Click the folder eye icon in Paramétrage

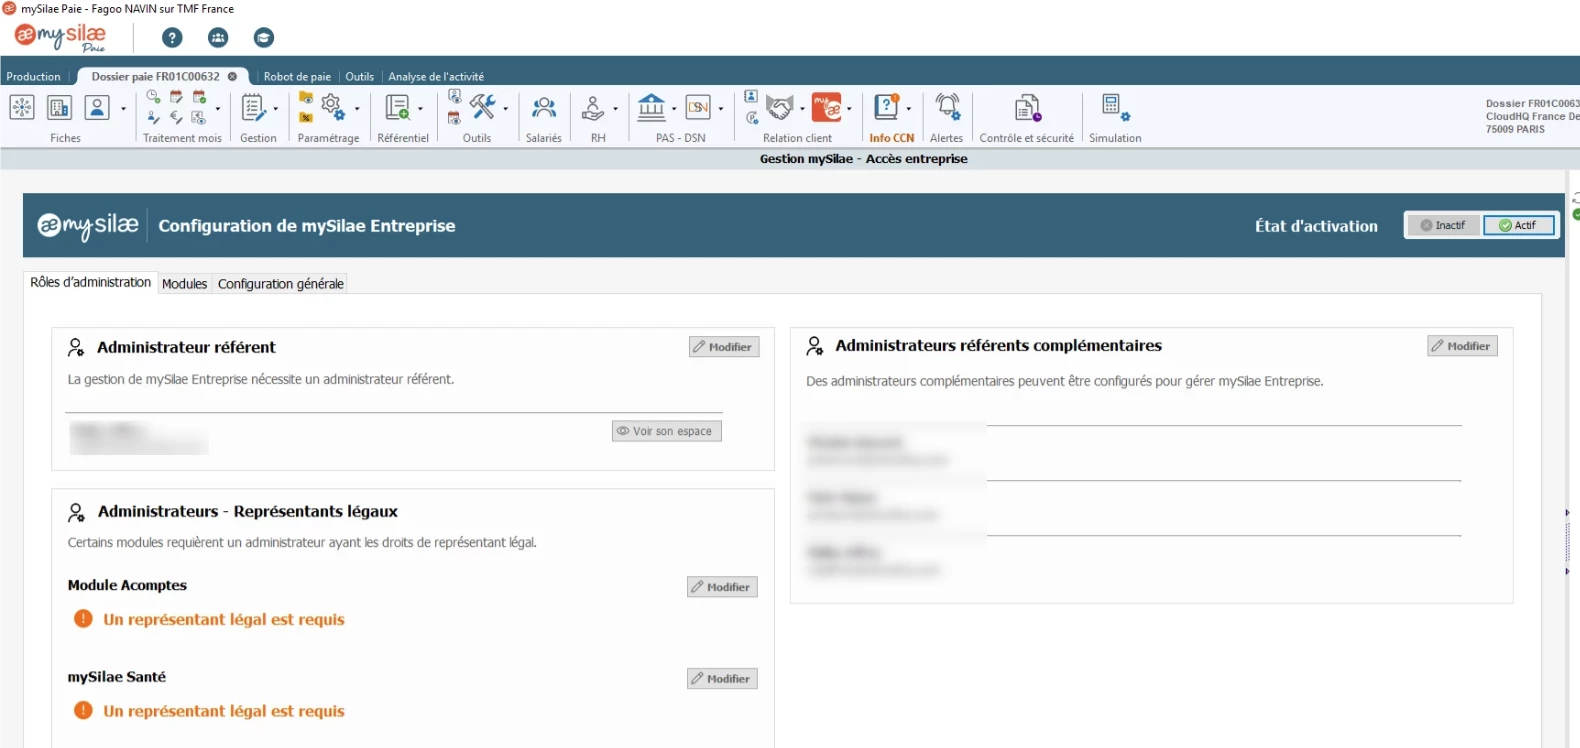306,98
